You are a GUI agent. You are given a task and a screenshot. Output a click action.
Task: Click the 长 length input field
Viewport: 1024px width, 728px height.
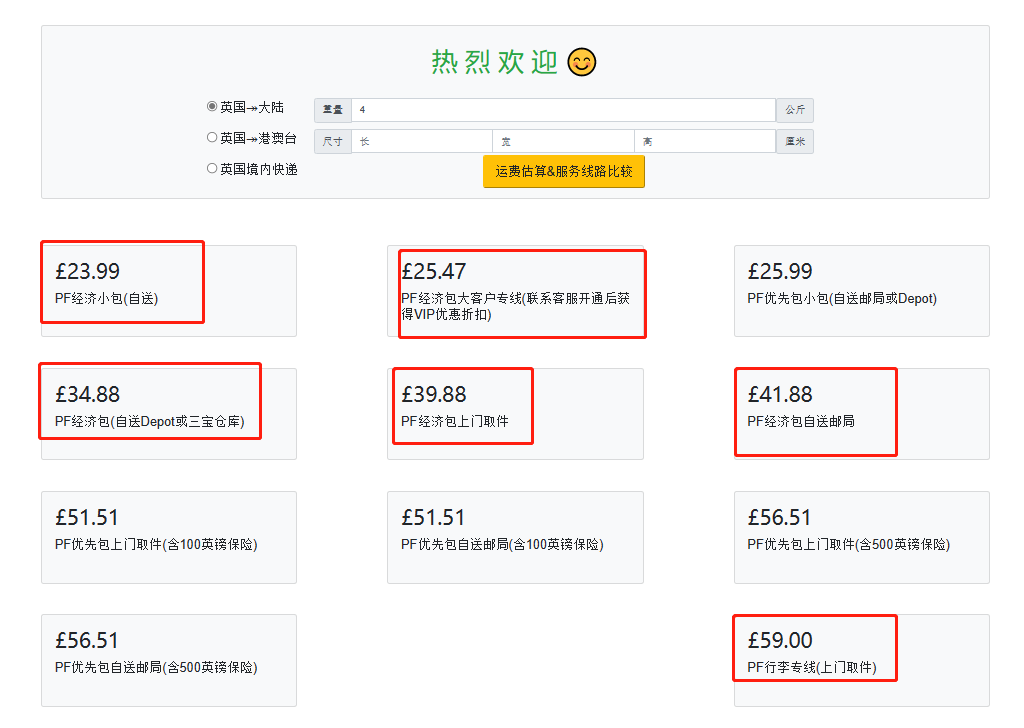click(x=421, y=141)
